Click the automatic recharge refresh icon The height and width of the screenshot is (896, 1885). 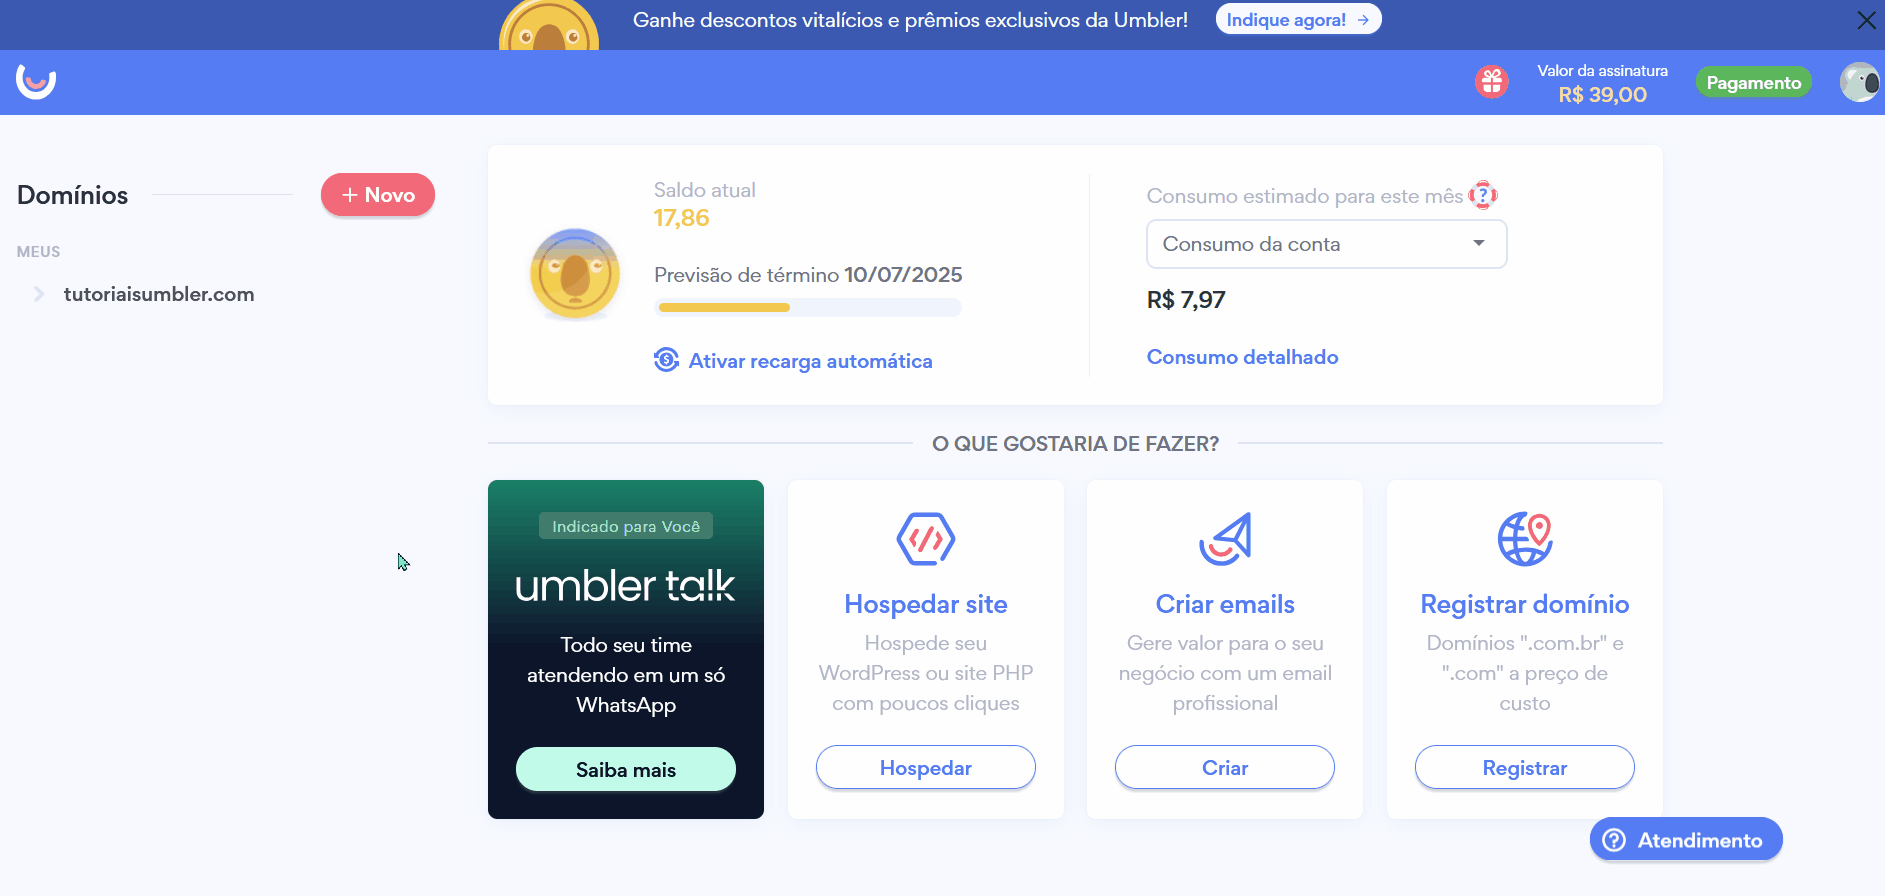click(x=667, y=360)
